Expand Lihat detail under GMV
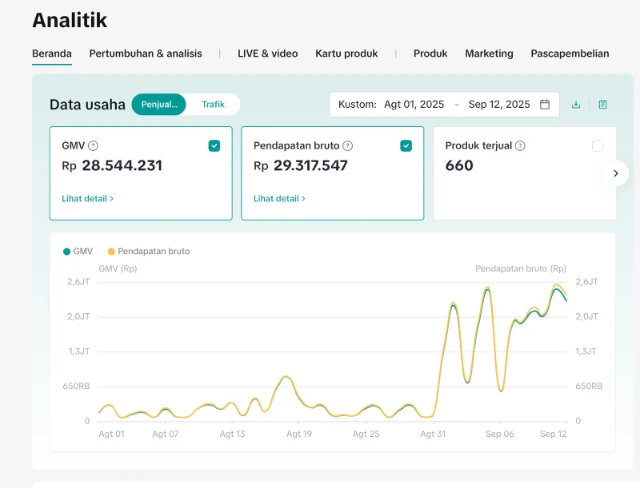The width and height of the screenshot is (640, 488). [87, 199]
